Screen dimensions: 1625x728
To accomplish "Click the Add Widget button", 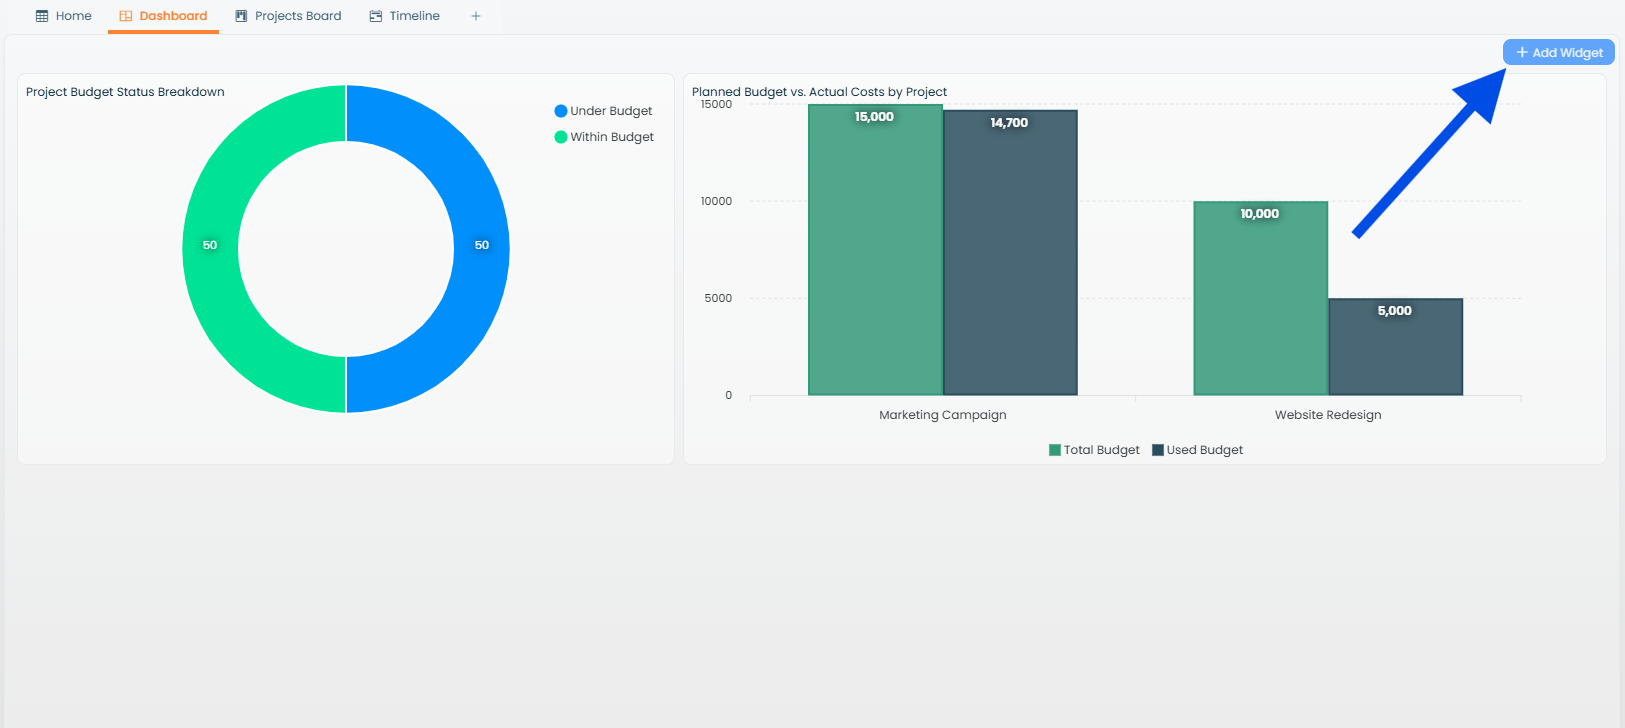I will click(1558, 52).
